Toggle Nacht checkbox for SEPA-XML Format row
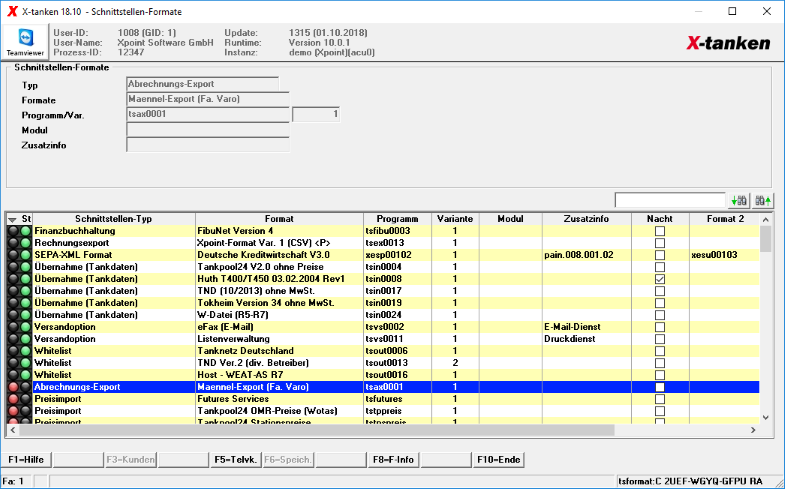The image size is (785, 489). pyautogui.click(x=660, y=255)
